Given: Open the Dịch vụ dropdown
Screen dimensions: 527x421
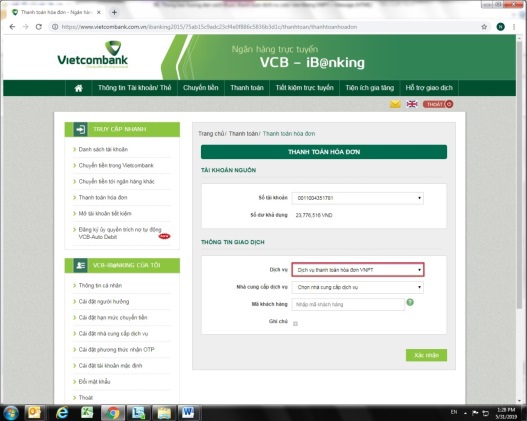Looking at the screenshot, I should pos(358,270).
